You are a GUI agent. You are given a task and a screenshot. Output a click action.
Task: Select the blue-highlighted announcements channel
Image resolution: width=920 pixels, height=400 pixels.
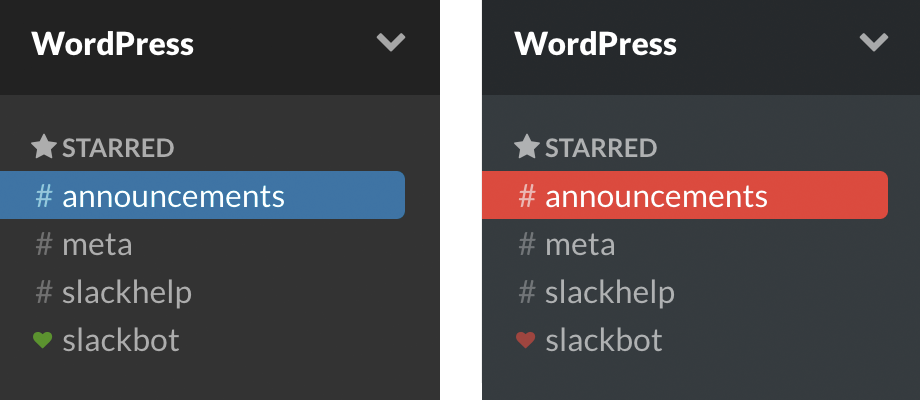(x=173, y=196)
